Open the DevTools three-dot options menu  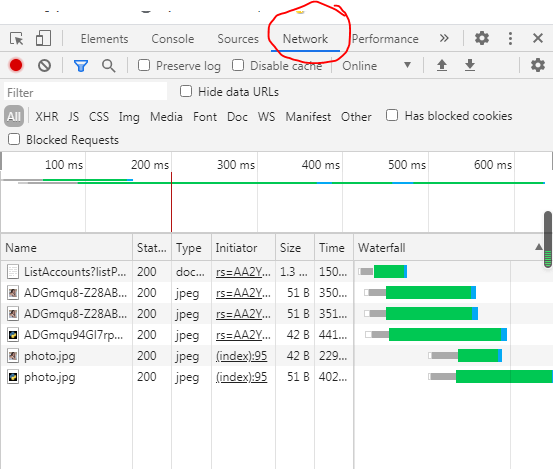pos(510,38)
